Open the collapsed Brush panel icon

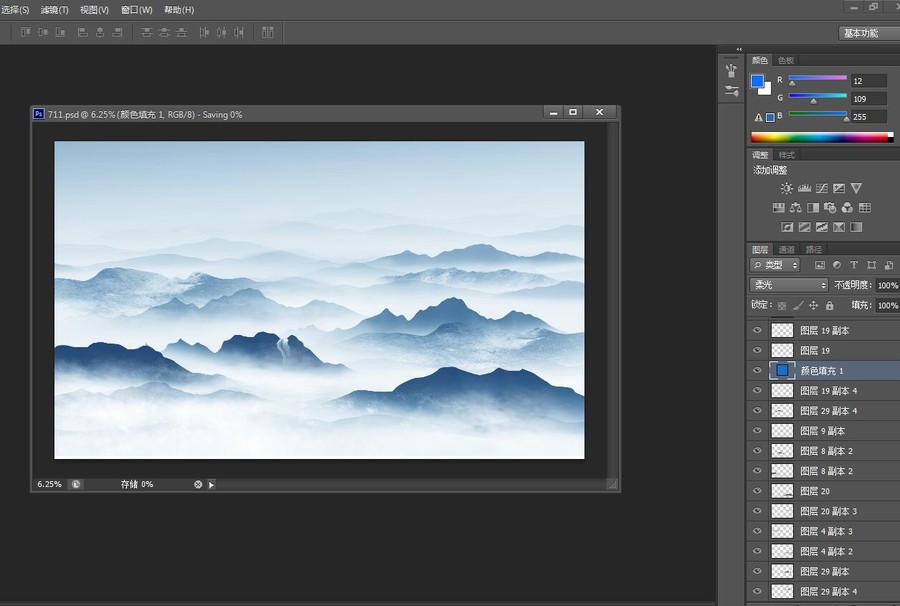point(731,71)
